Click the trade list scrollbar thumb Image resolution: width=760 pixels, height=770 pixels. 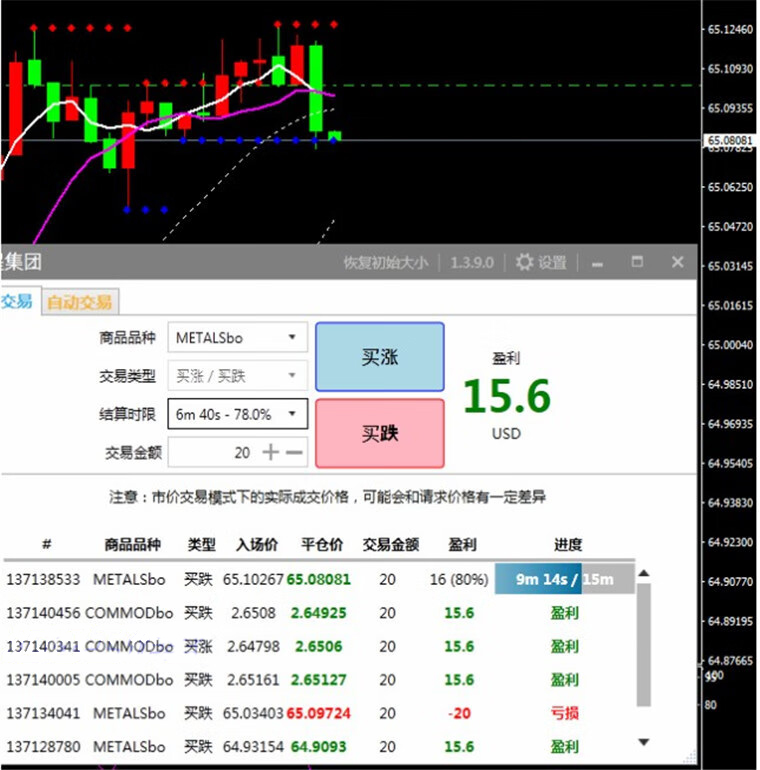click(x=644, y=644)
